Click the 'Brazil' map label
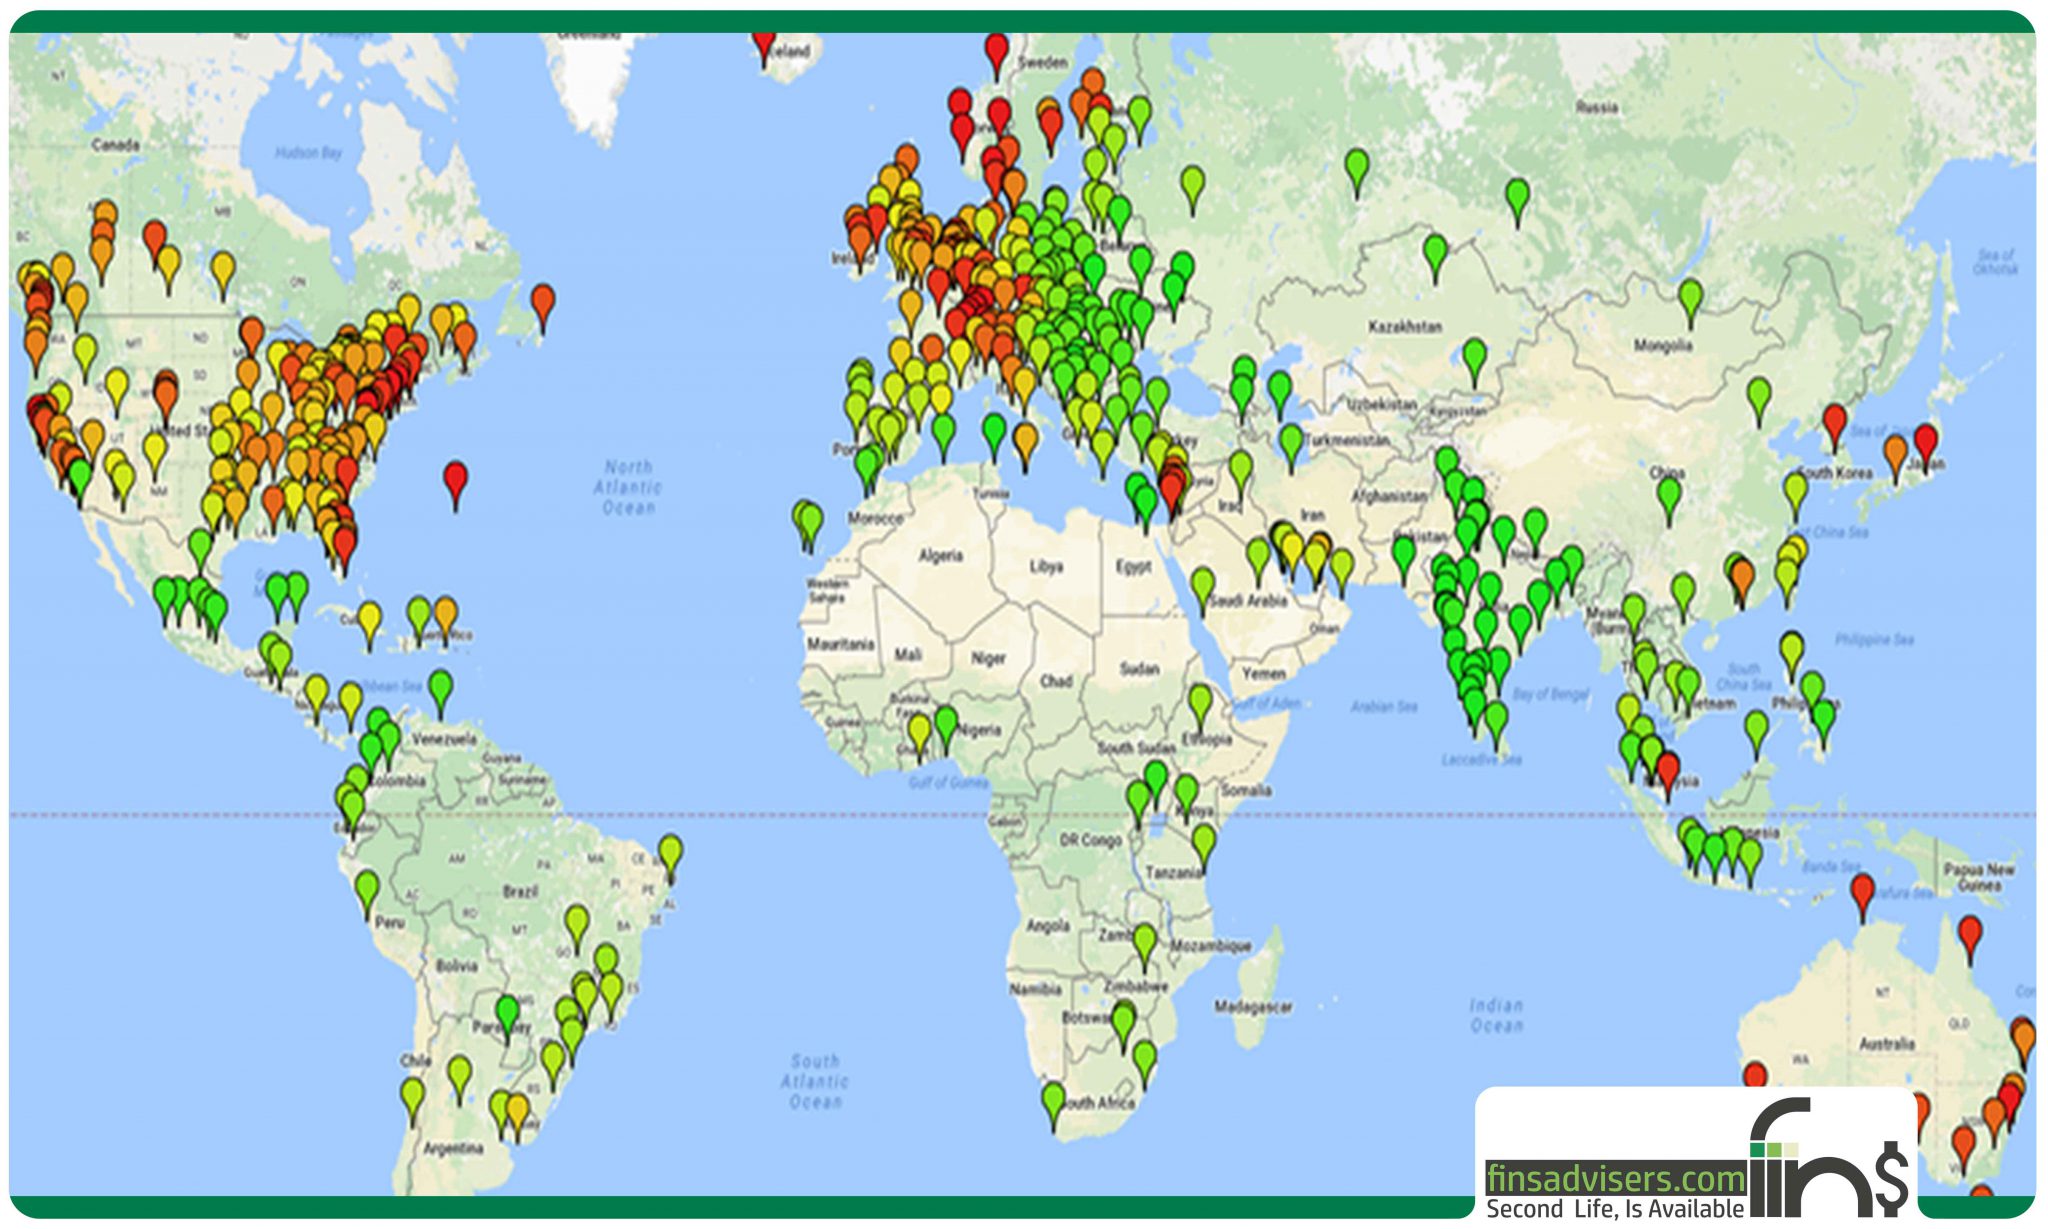Screen dimensions: 2048x1229 [520, 891]
